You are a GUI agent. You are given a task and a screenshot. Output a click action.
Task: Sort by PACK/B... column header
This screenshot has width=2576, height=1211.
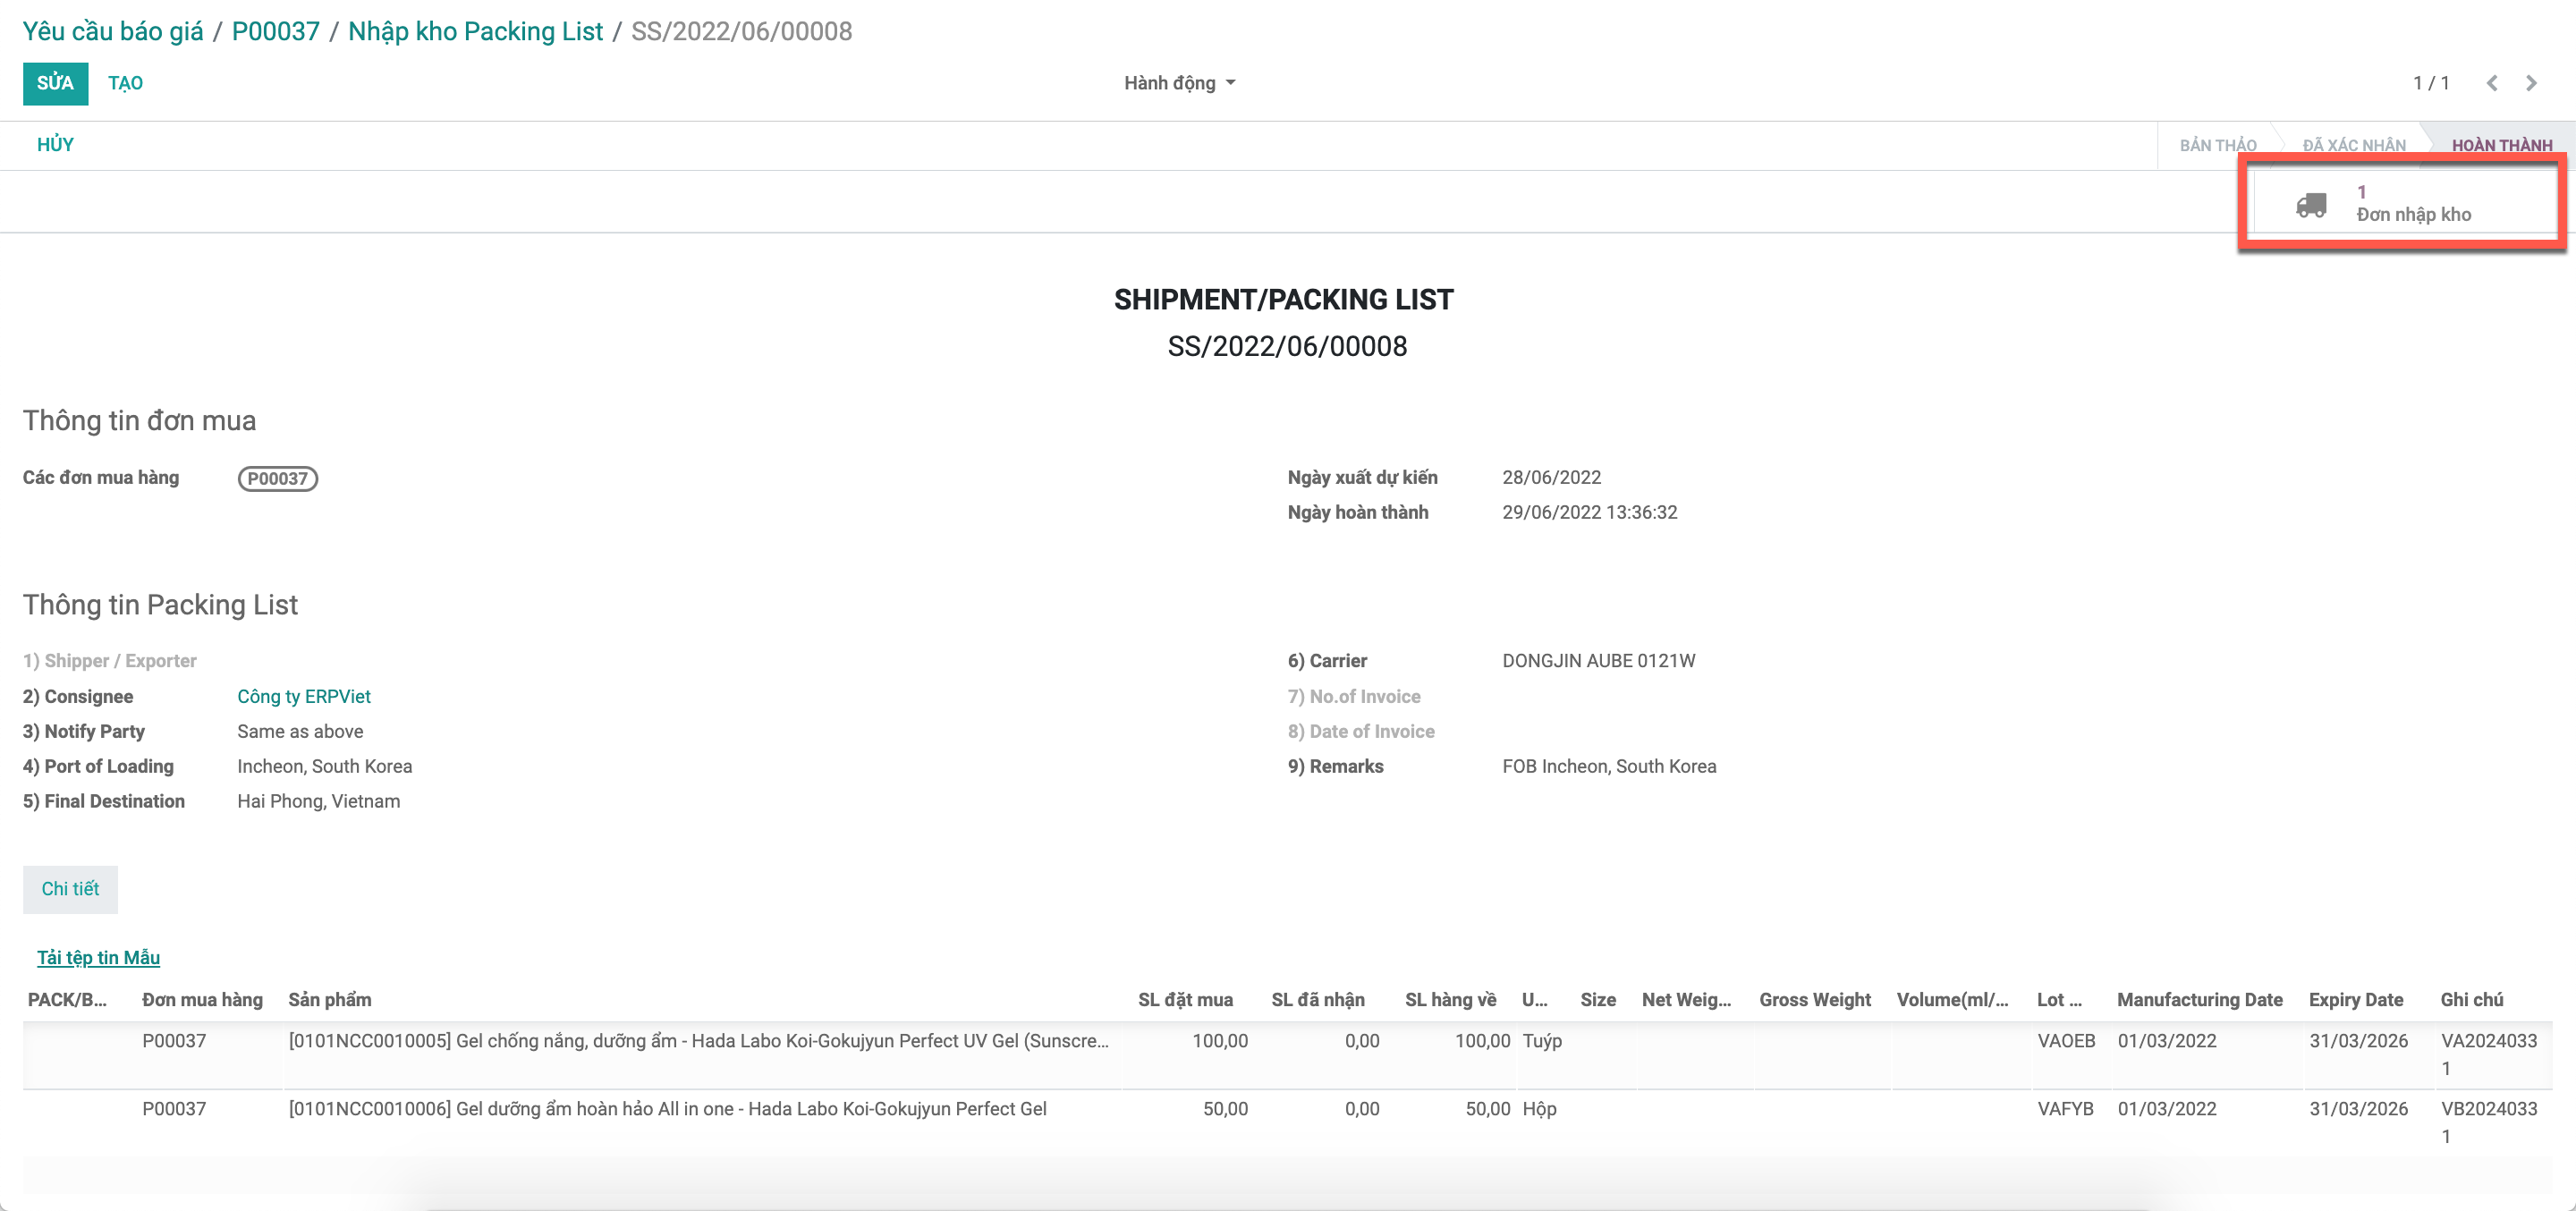click(67, 999)
